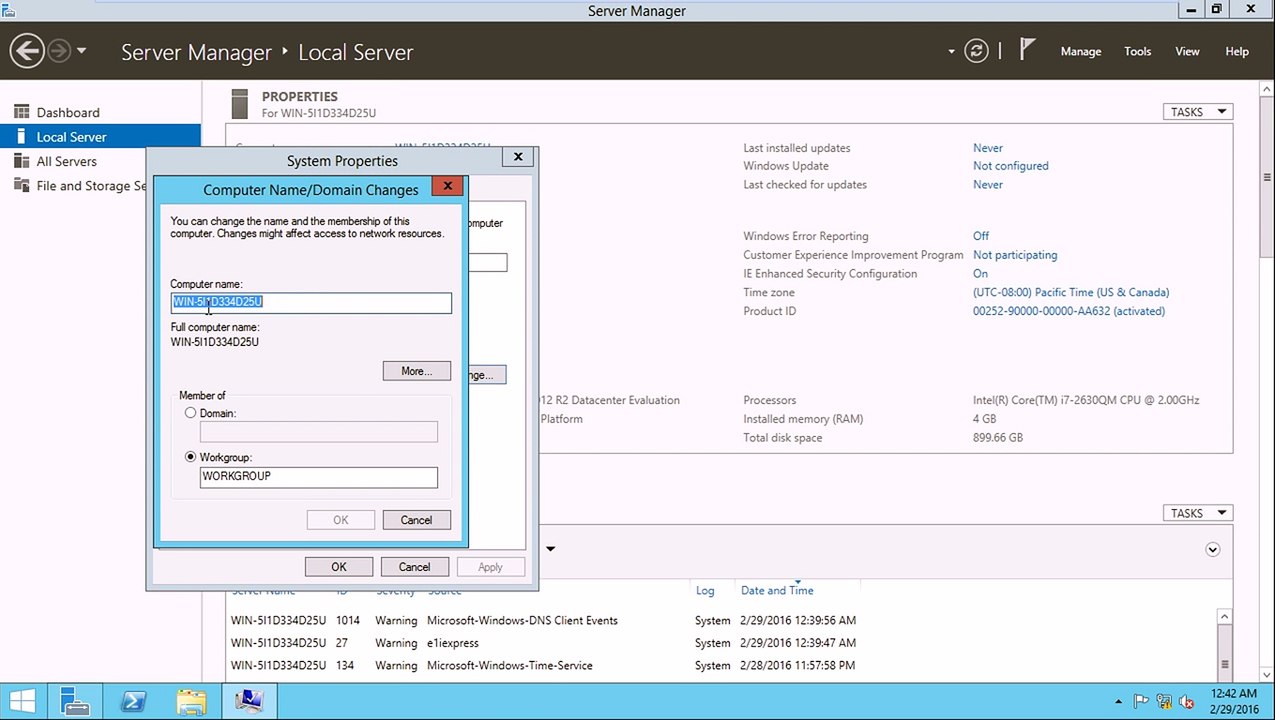This screenshot has width=1275, height=720.
Task: Go back using the Server Manager back arrow
Action: click(27, 51)
